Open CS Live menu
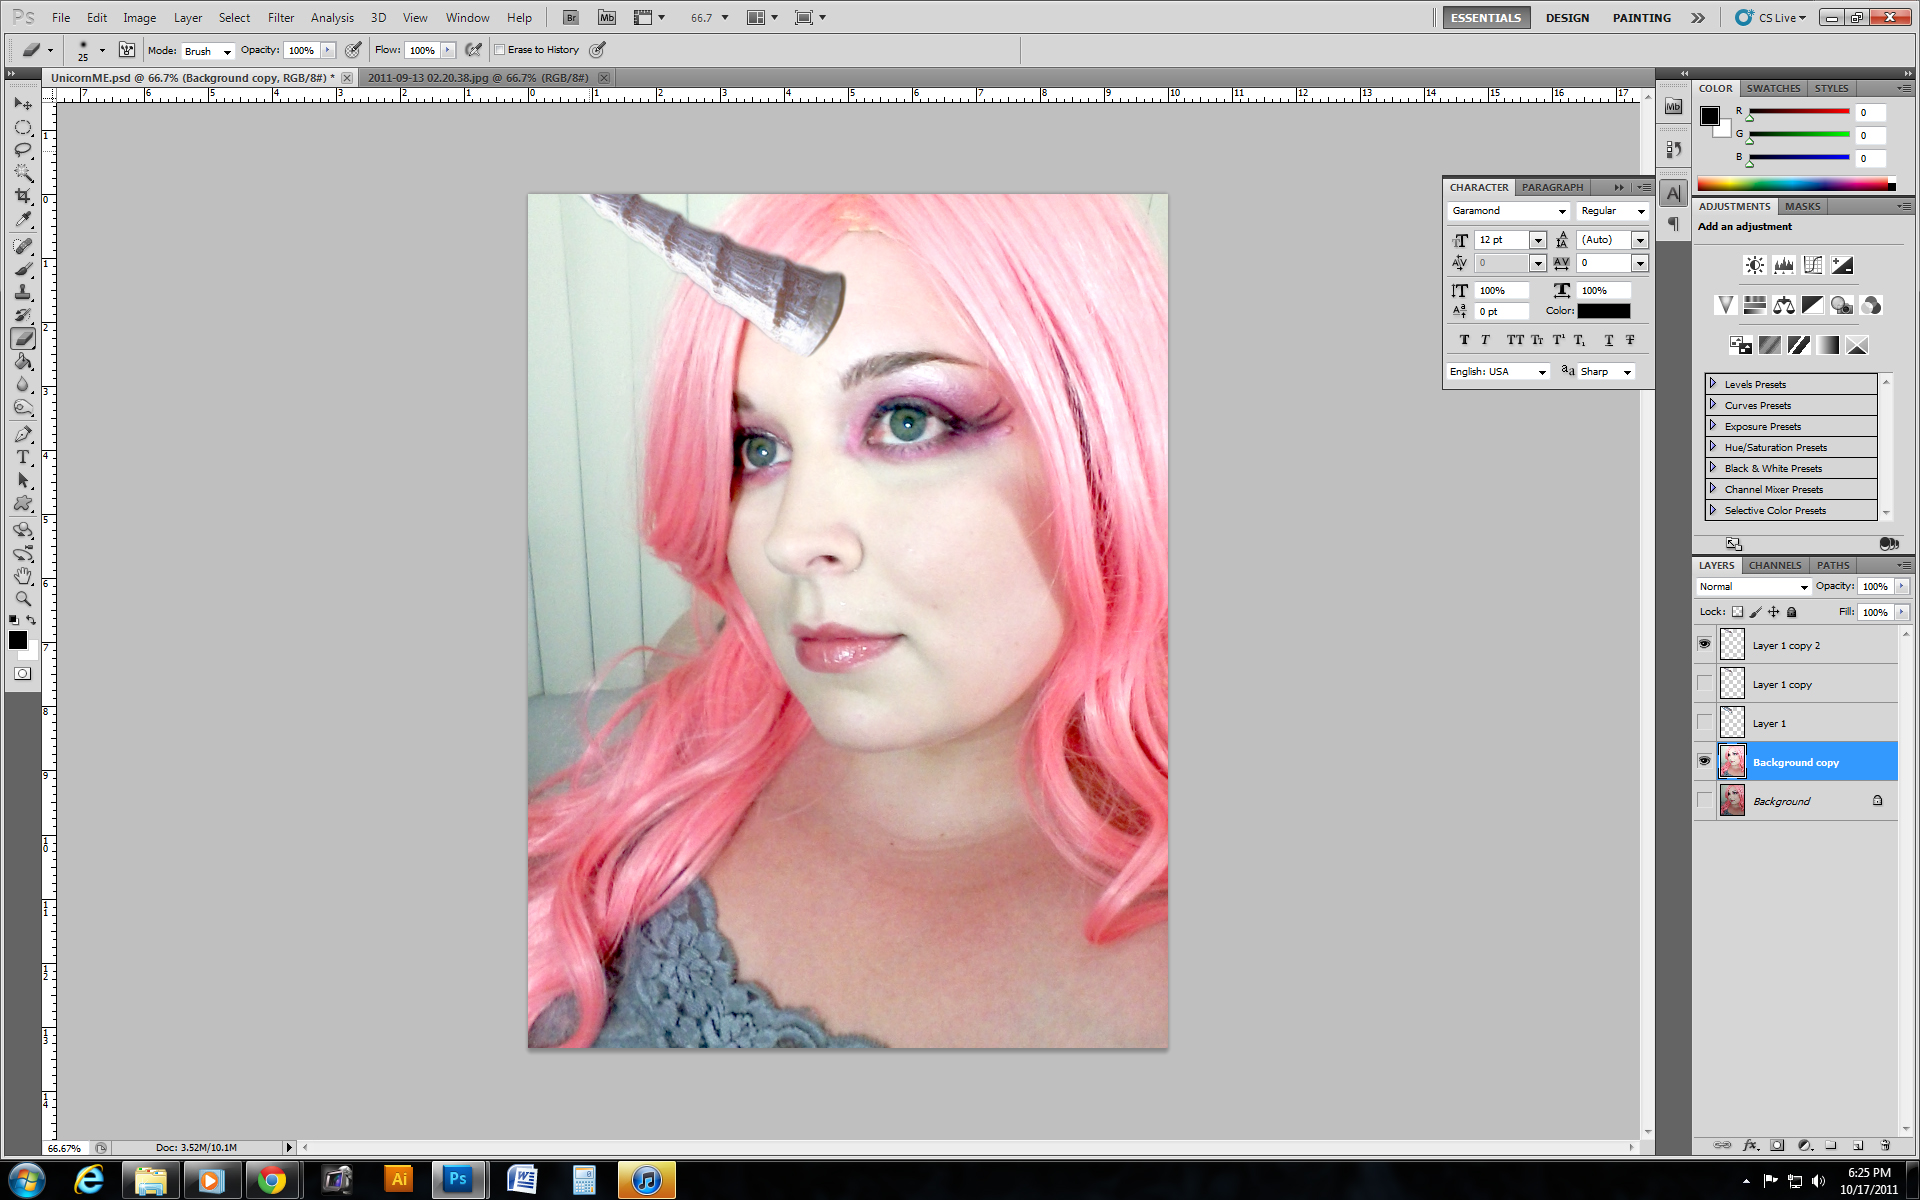The height and width of the screenshot is (1200, 1920). coord(1771,18)
